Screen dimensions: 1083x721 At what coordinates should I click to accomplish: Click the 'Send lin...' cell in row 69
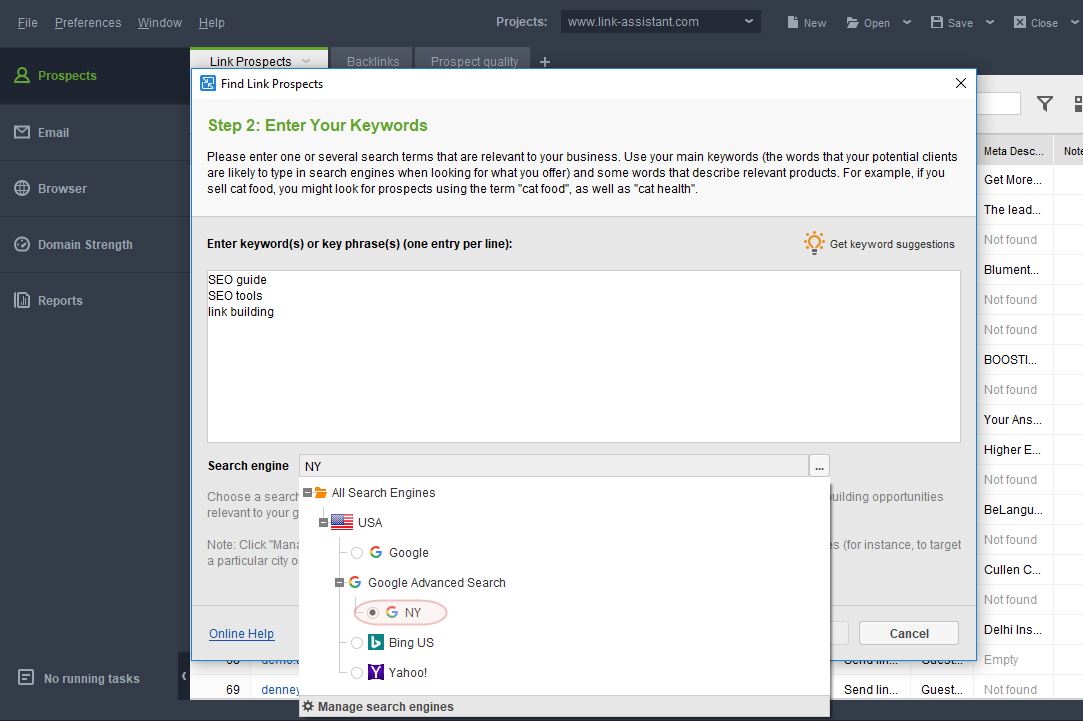coord(871,689)
